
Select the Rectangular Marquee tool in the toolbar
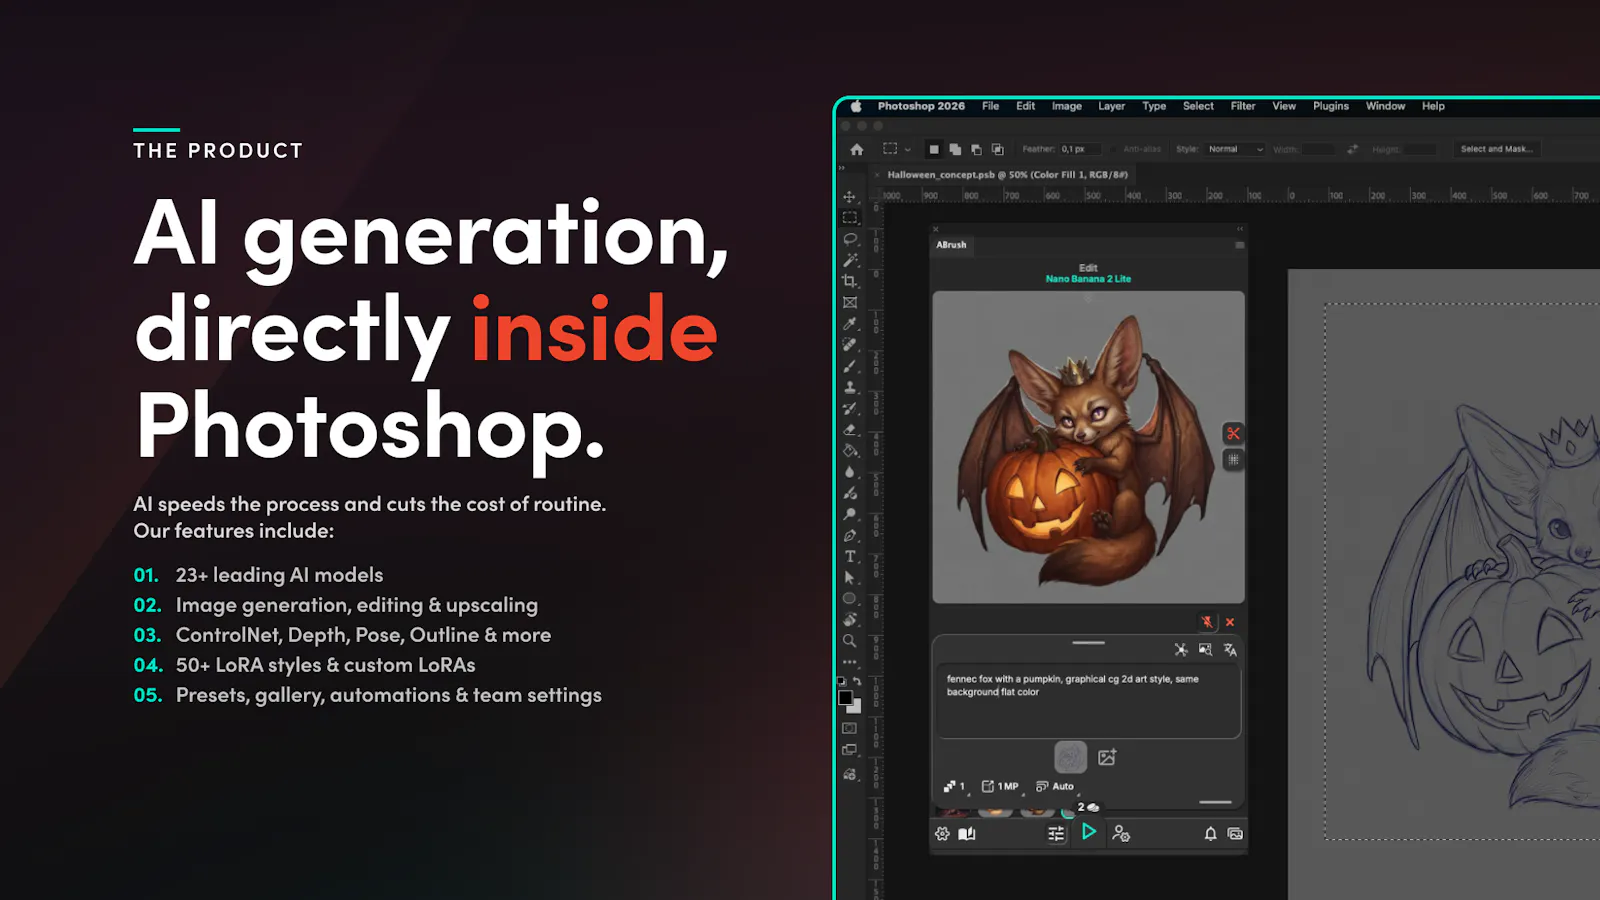point(850,217)
